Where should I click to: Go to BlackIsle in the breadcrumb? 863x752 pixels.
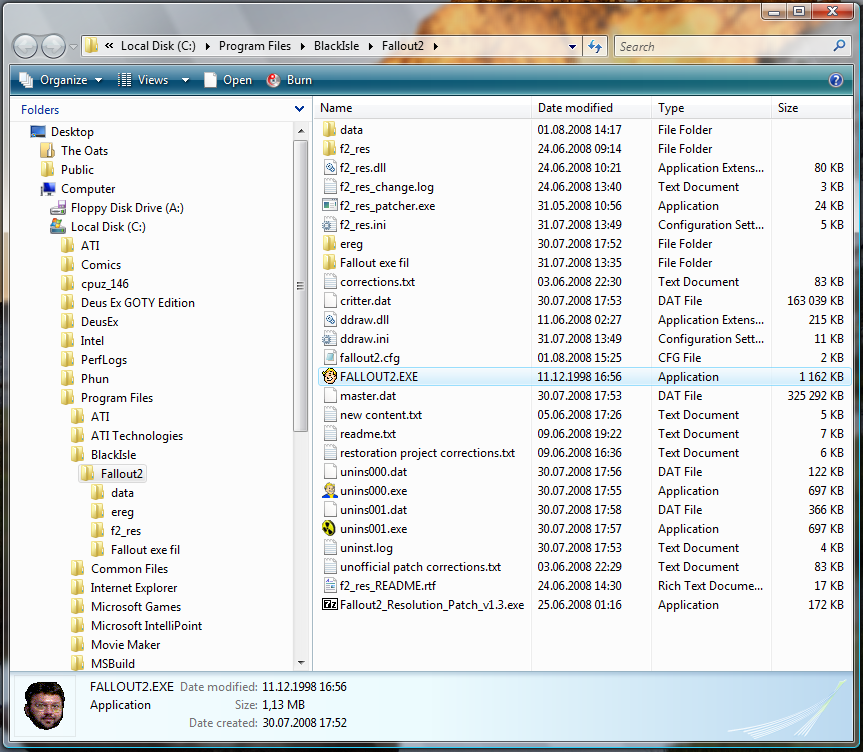(x=336, y=46)
